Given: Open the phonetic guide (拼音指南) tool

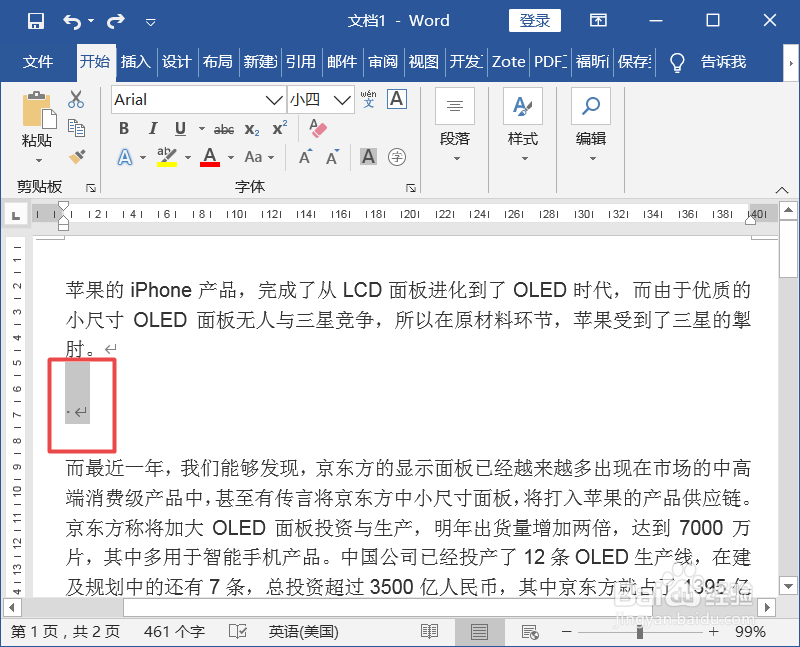Looking at the screenshot, I should (368, 100).
